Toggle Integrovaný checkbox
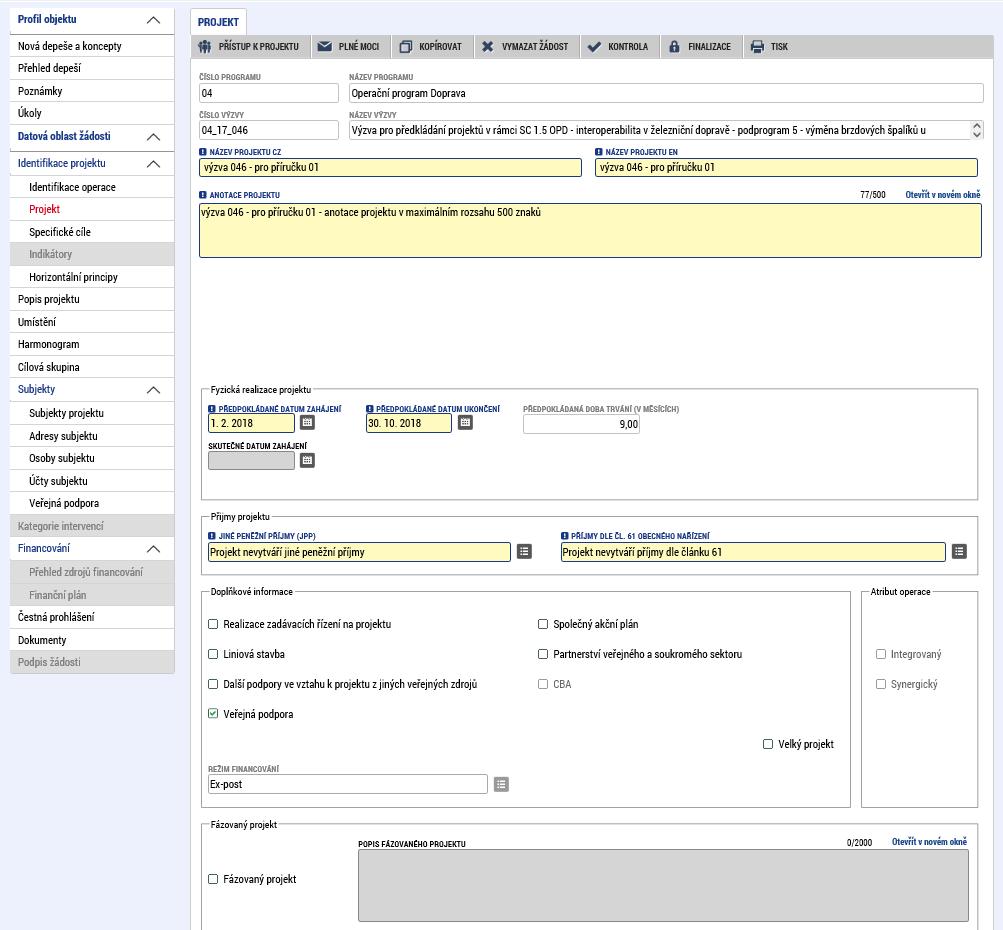The image size is (1003, 930). point(881,654)
